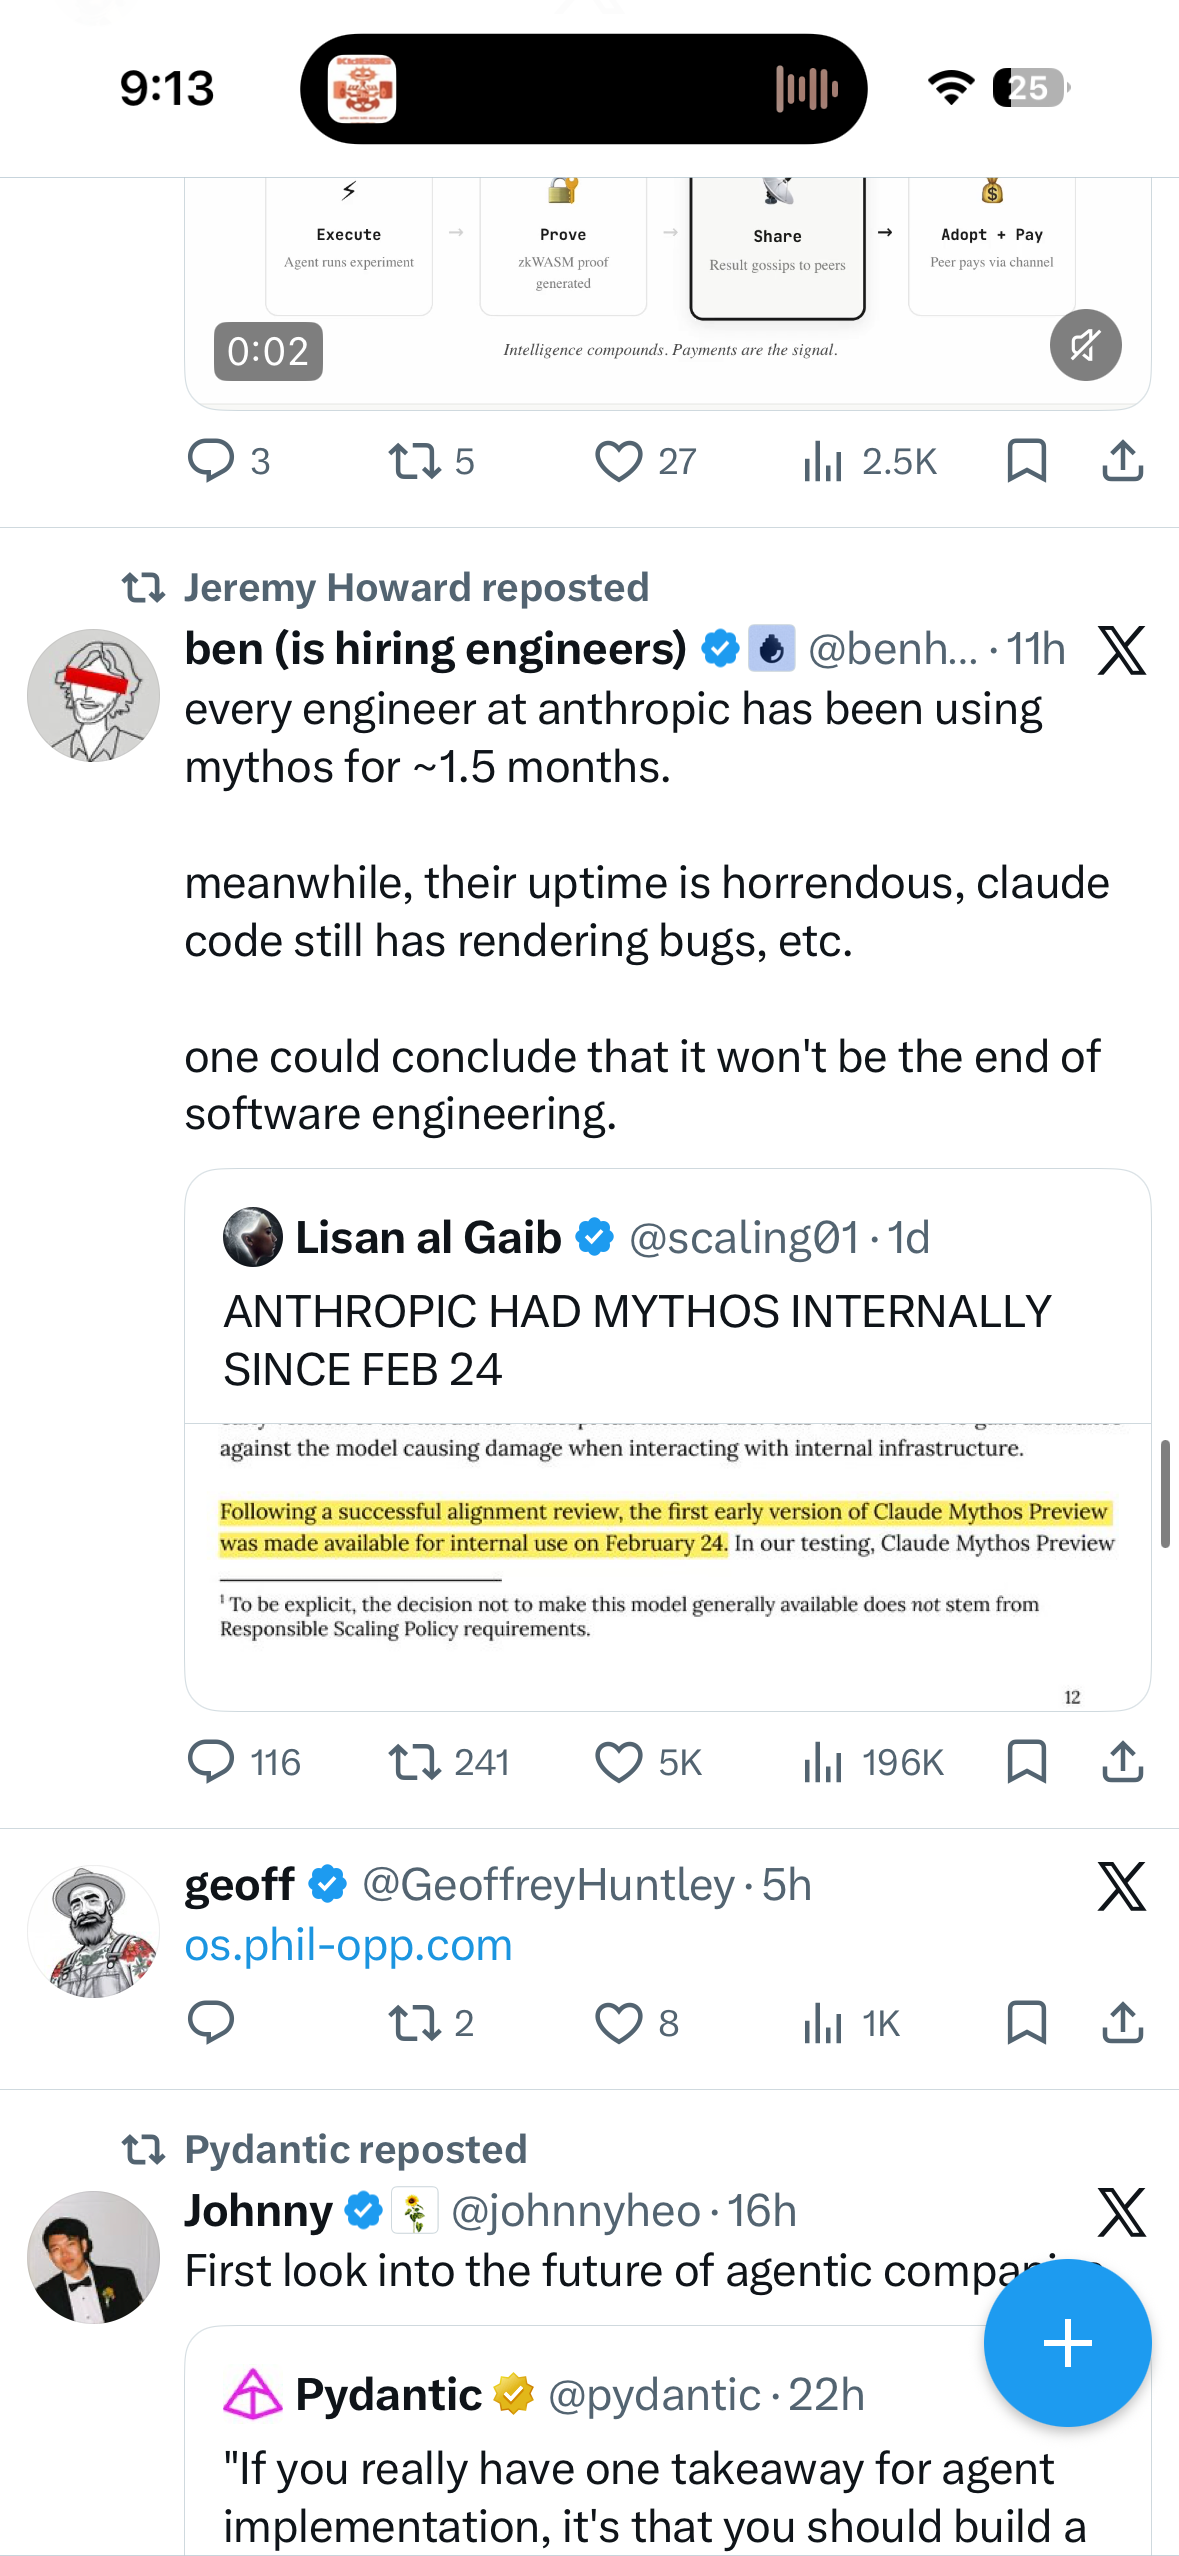
Task: Open Grok menu on geoff's tweet
Action: coord(1121,1886)
